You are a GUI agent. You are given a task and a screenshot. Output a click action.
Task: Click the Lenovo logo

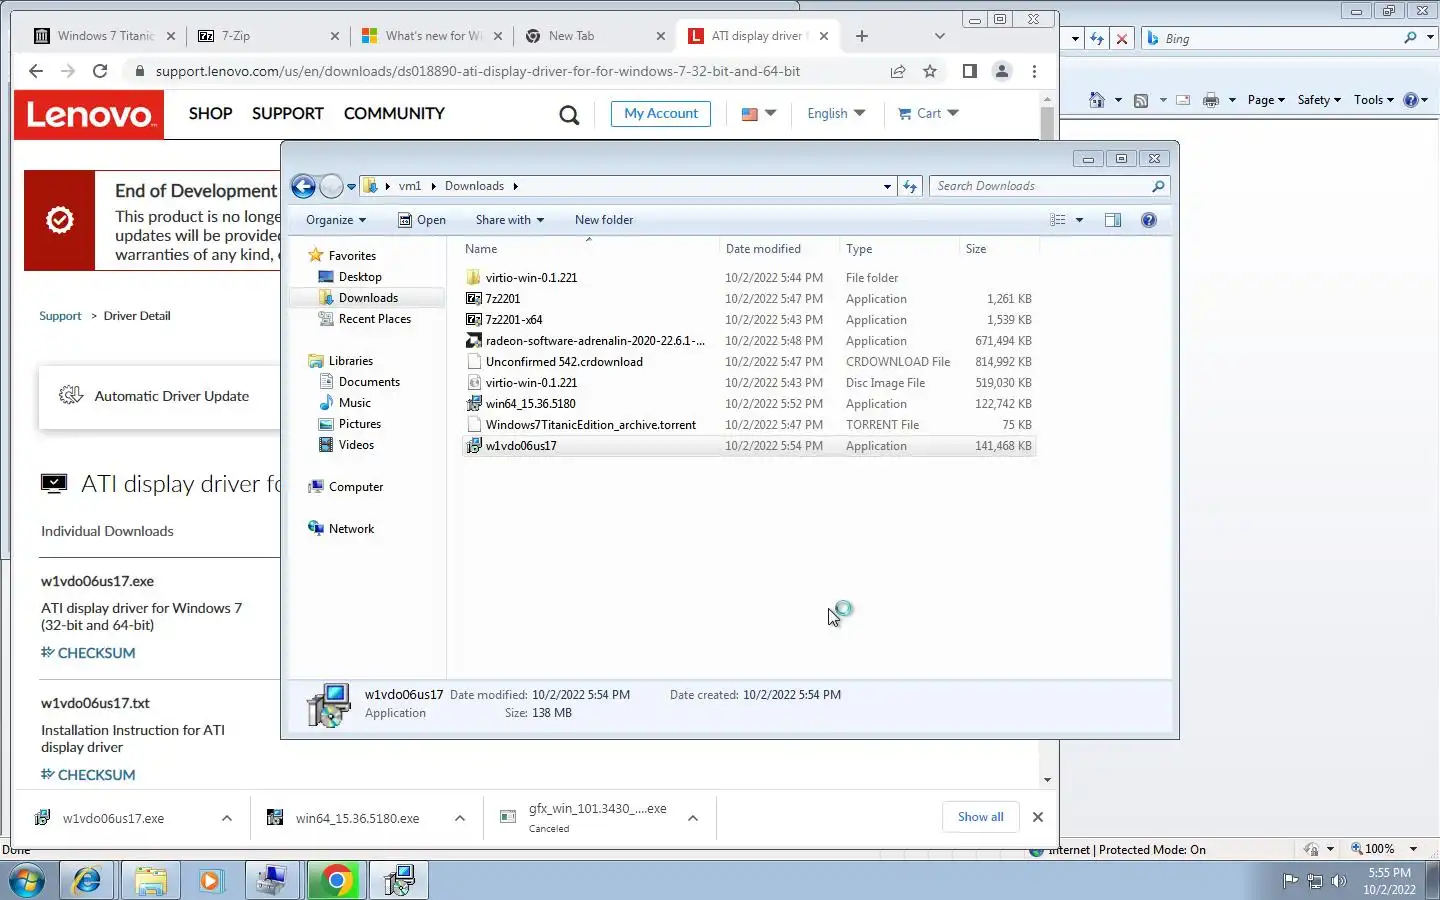pos(89,115)
